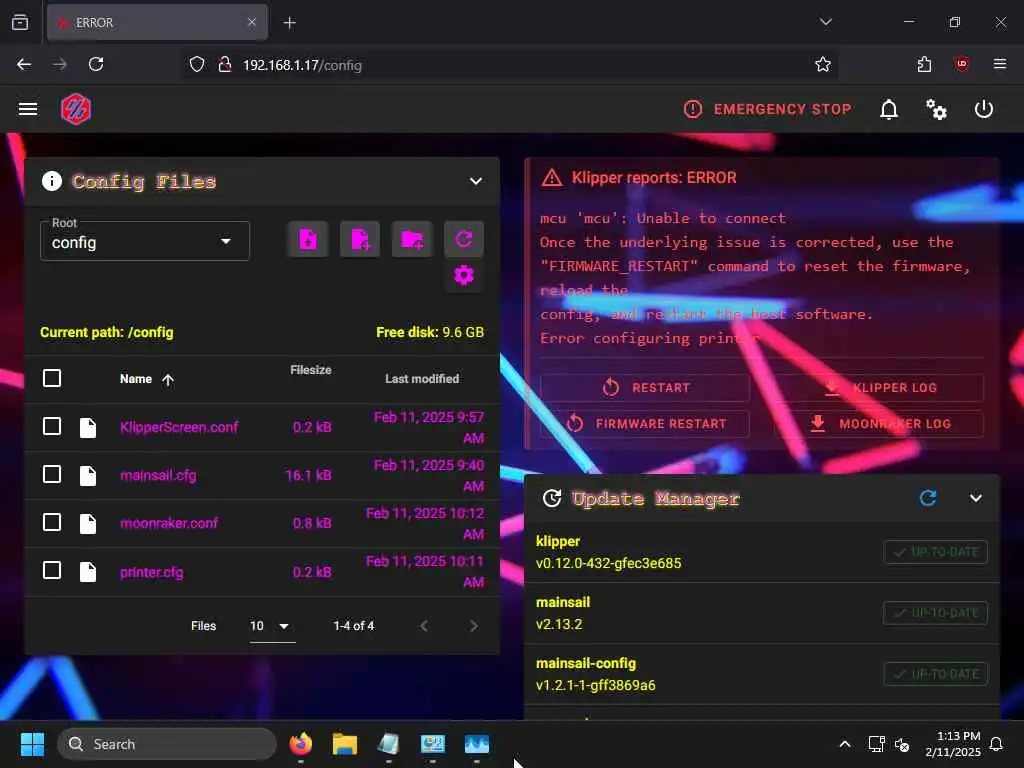Image resolution: width=1024 pixels, height=768 pixels.
Task: Click the Windows taskbar Search box
Action: [167, 744]
